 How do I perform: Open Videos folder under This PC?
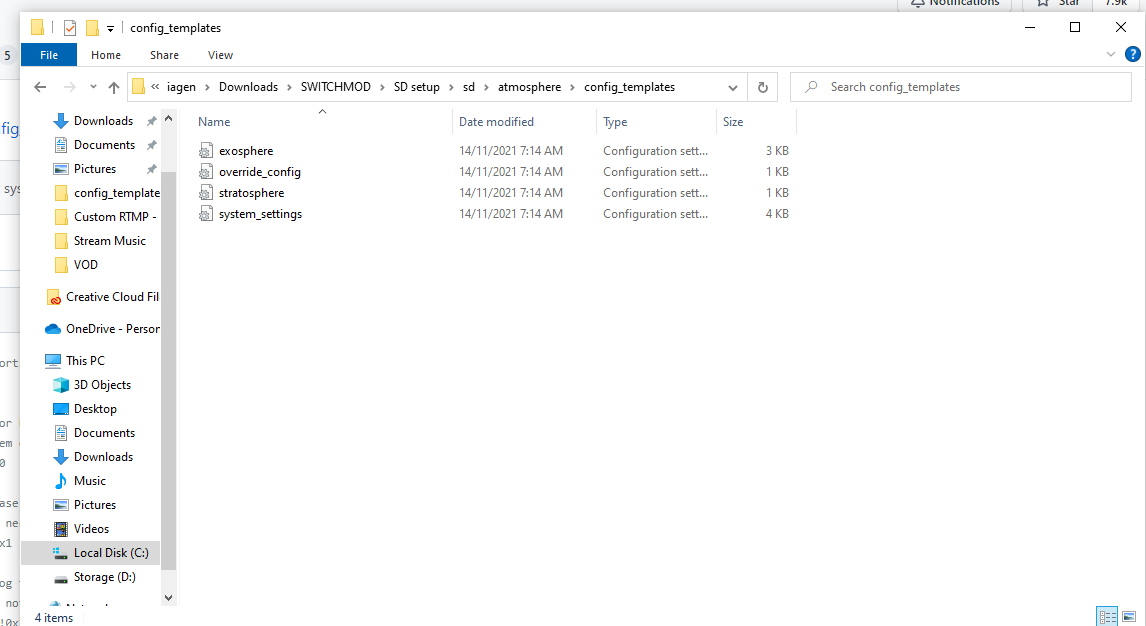tap(91, 530)
